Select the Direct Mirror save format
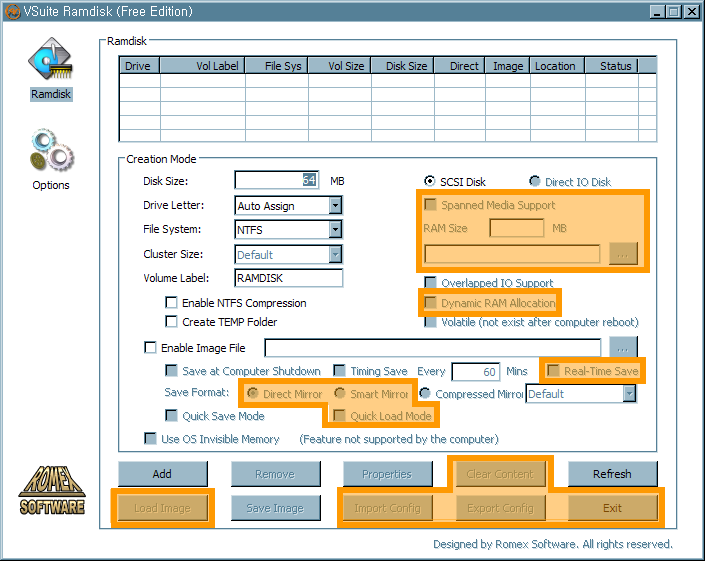705x561 pixels. coord(253,393)
